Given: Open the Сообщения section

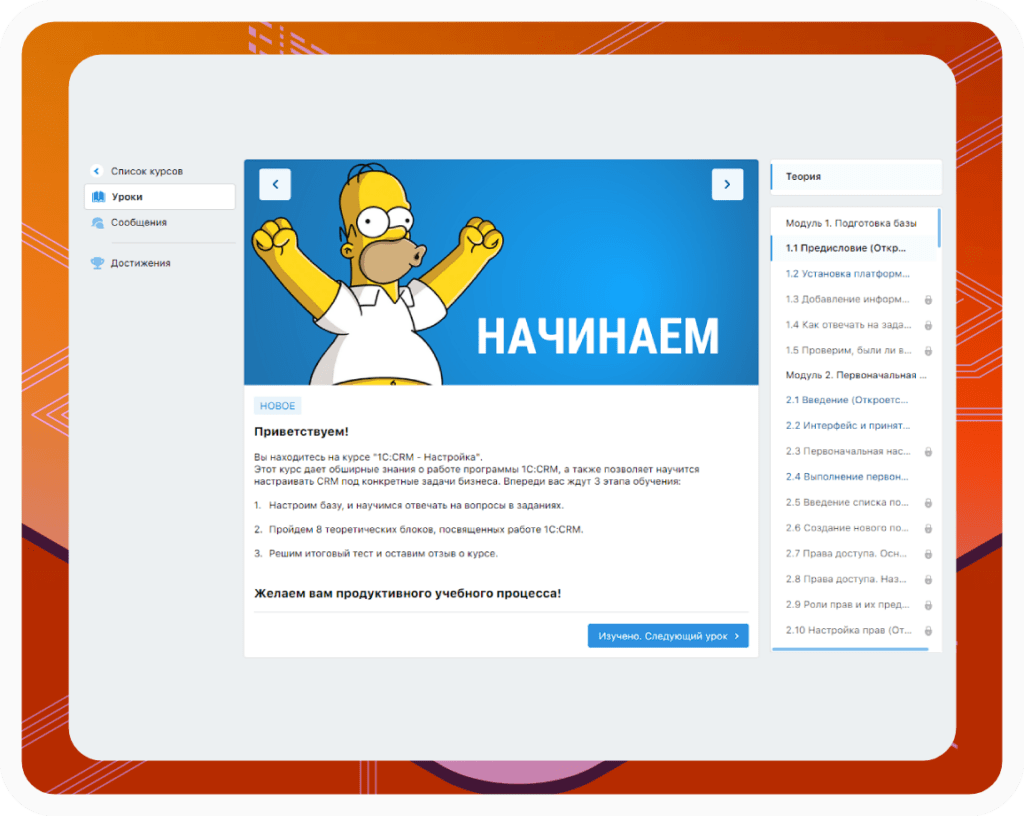Looking at the screenshot, I should point(138,223).
